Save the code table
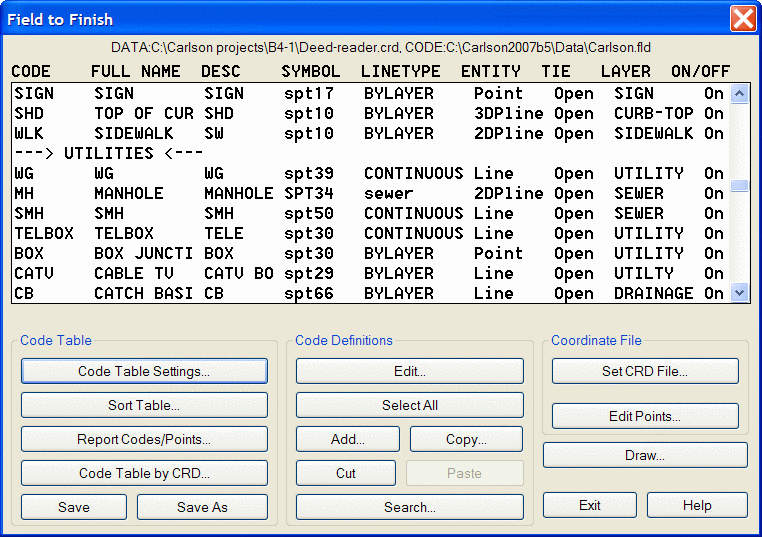The image size is (762, 537). point(74,507)
